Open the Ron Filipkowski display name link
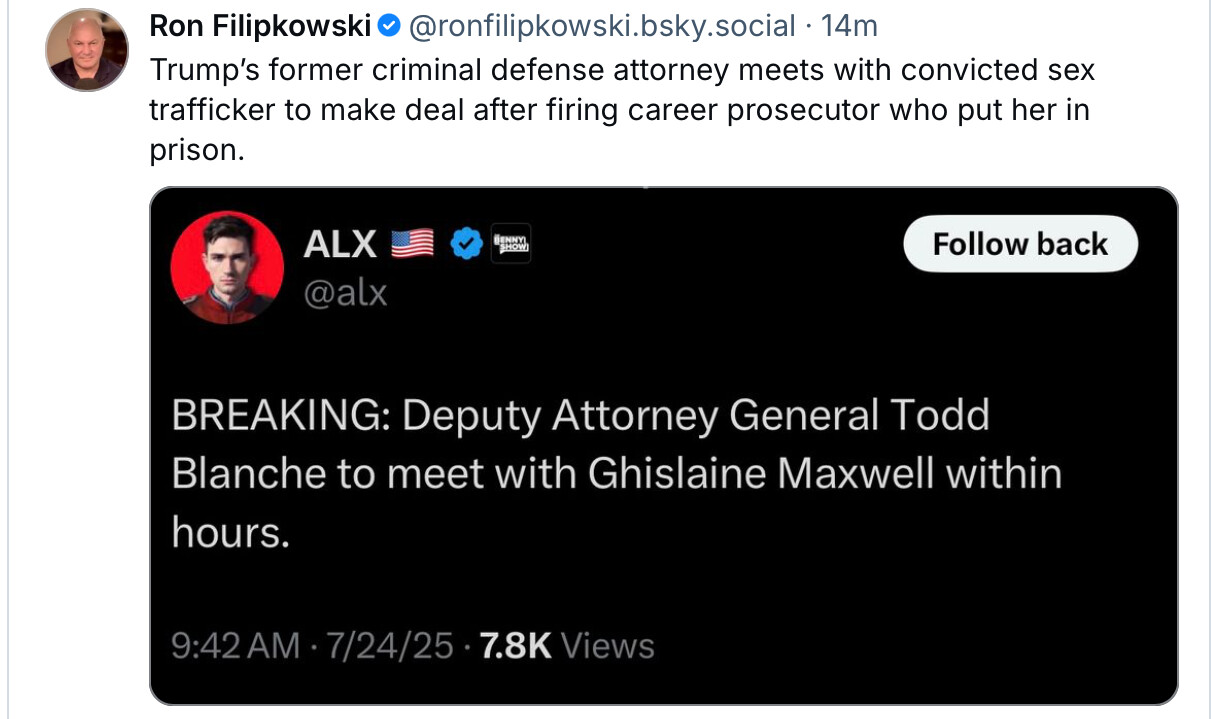Viewport: 1211px width, 719px height. tap(260, 27)
